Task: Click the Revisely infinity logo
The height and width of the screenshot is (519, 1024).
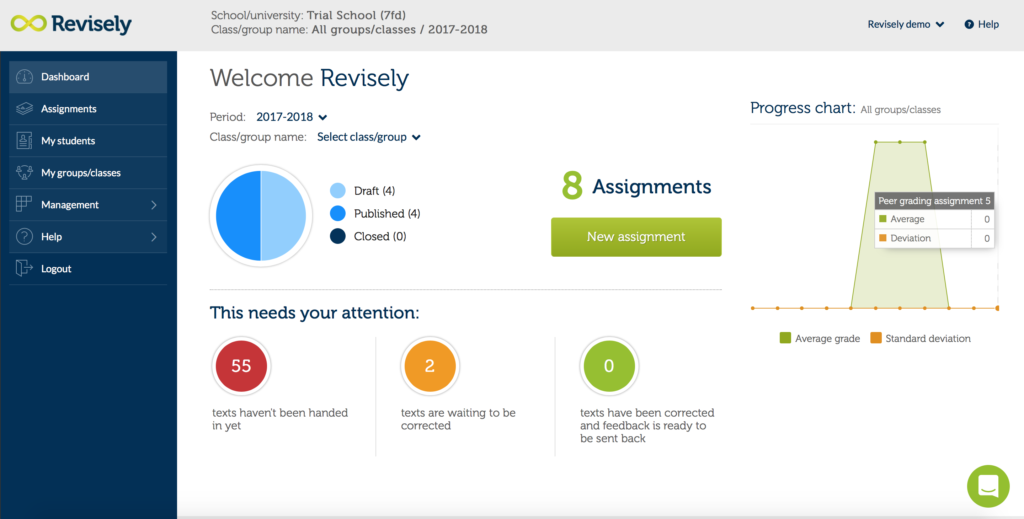Action: coord(29,25)
